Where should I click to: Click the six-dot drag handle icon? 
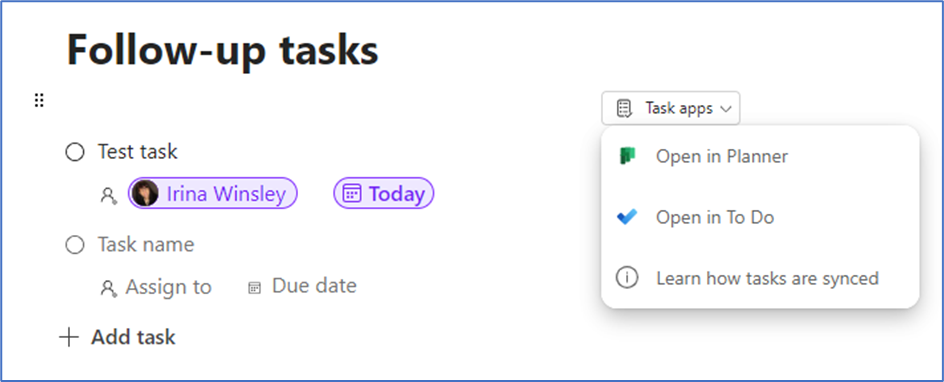tap(39, 100)
